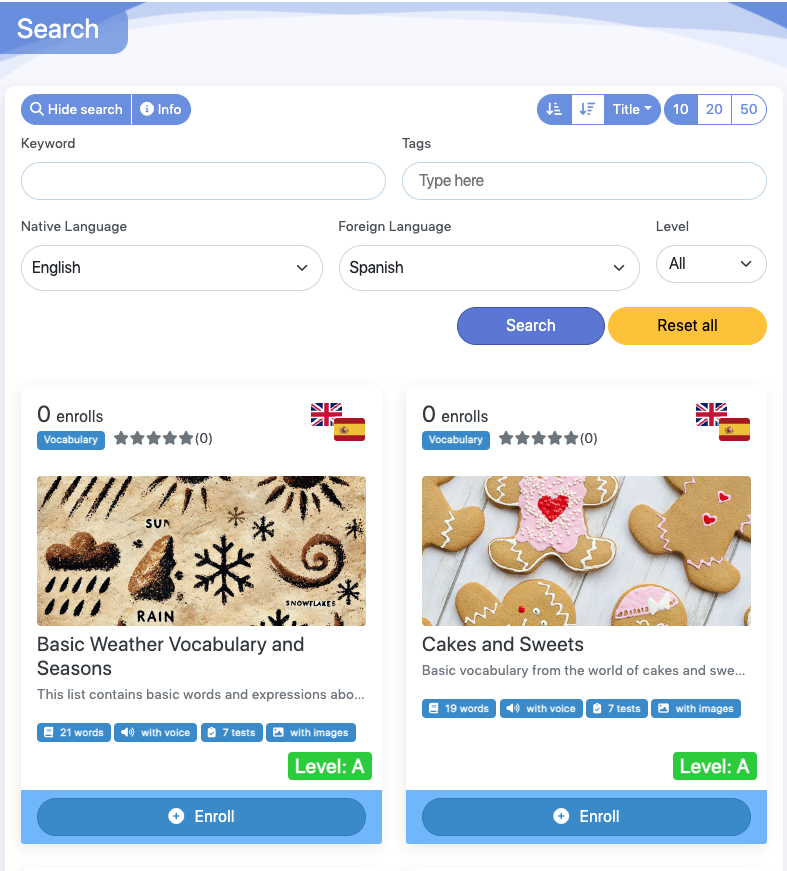
Task: Click UK-Spain flags on Basic Weather card
Action: click(338, 422)
